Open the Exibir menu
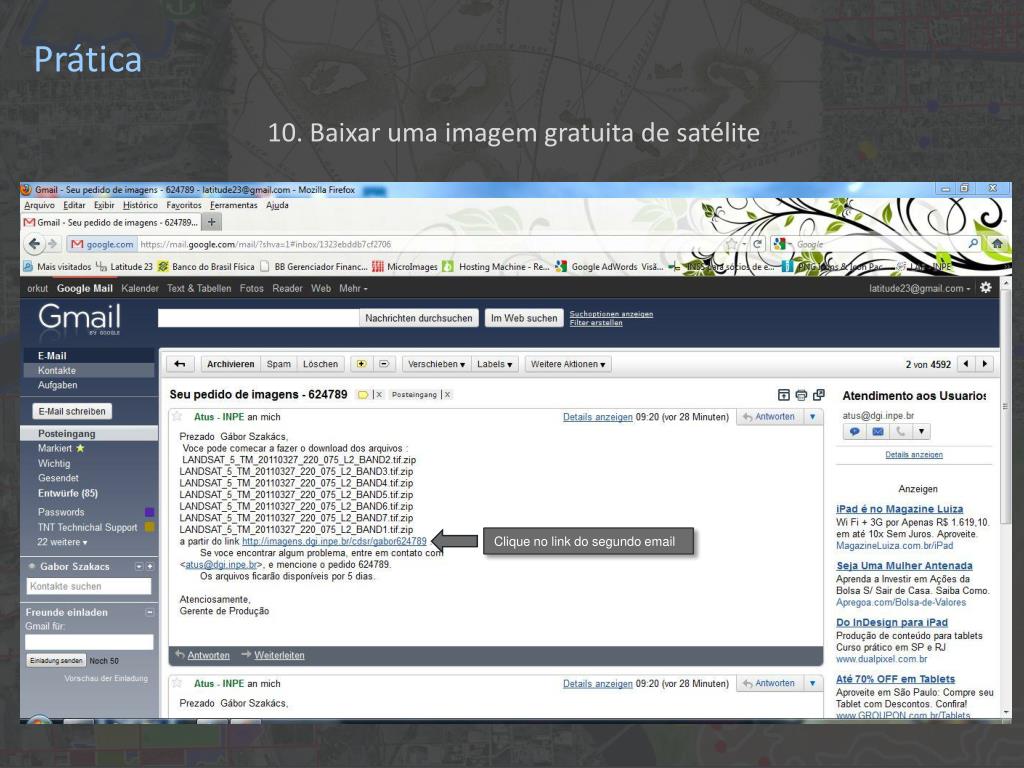The image size is (1024, 768). tap(104, 205)
